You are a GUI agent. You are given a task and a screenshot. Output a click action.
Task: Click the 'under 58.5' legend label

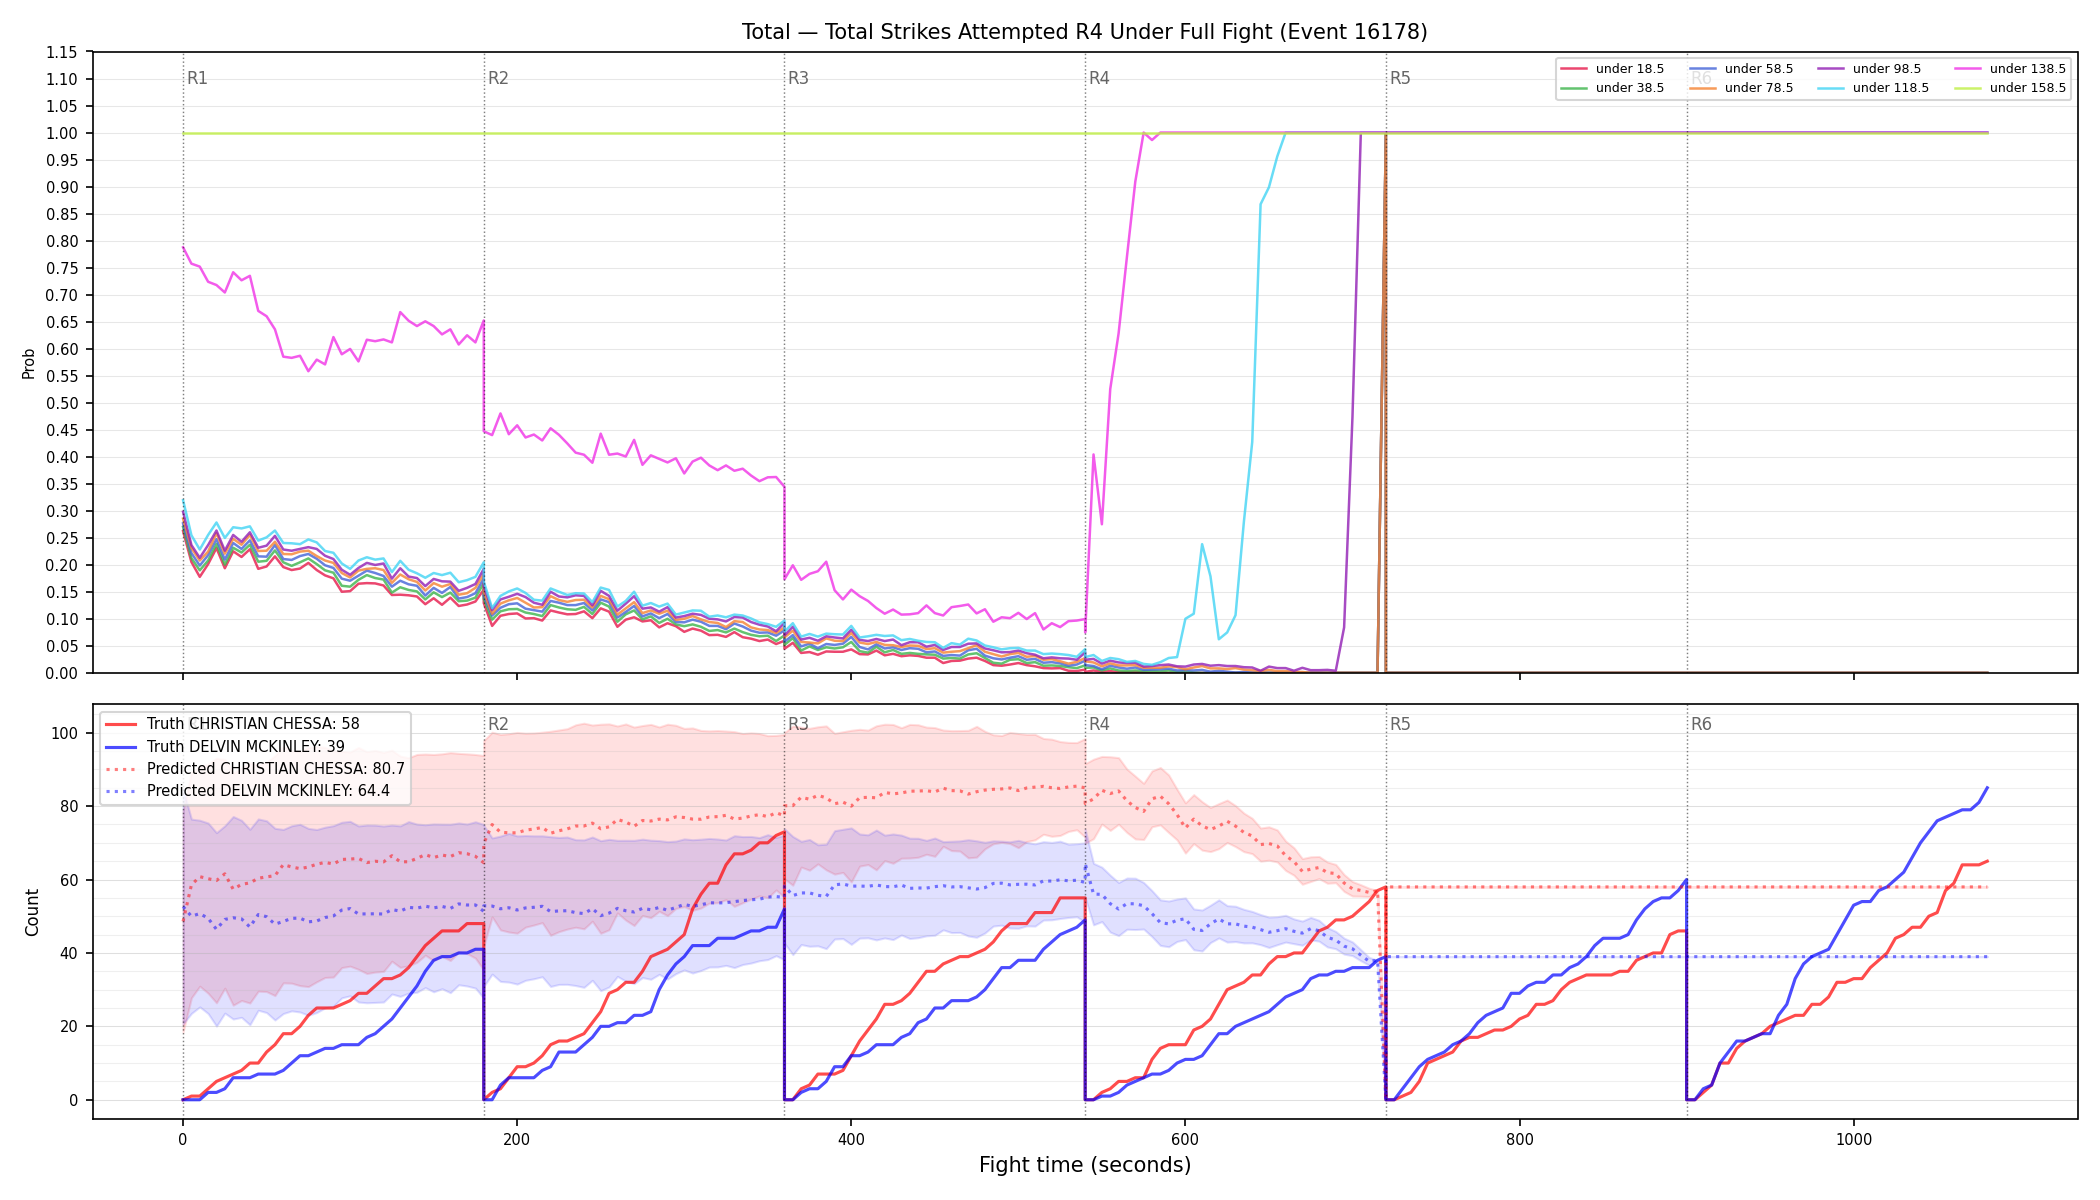(1759, 69)
